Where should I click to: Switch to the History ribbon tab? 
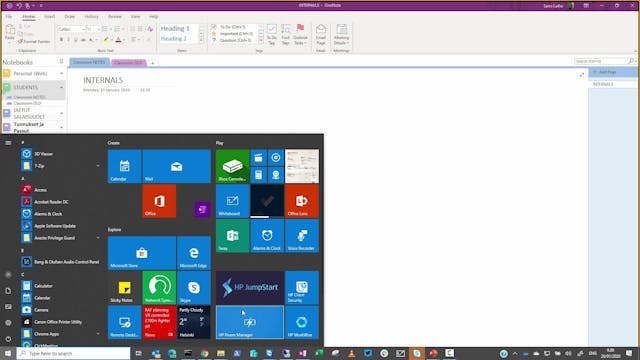coord(91,17)
